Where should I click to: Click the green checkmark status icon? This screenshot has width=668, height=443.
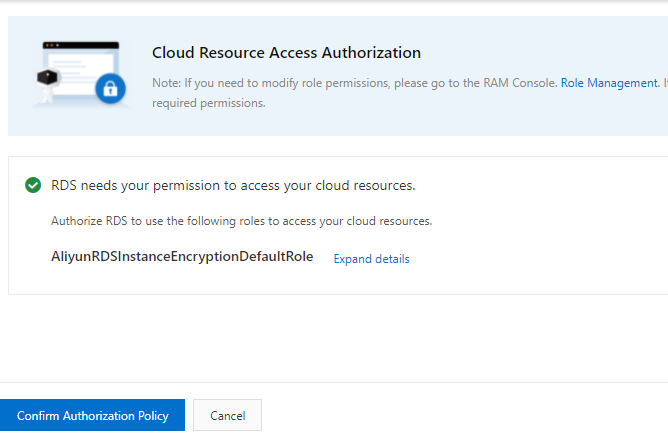[x=33, y=185]
